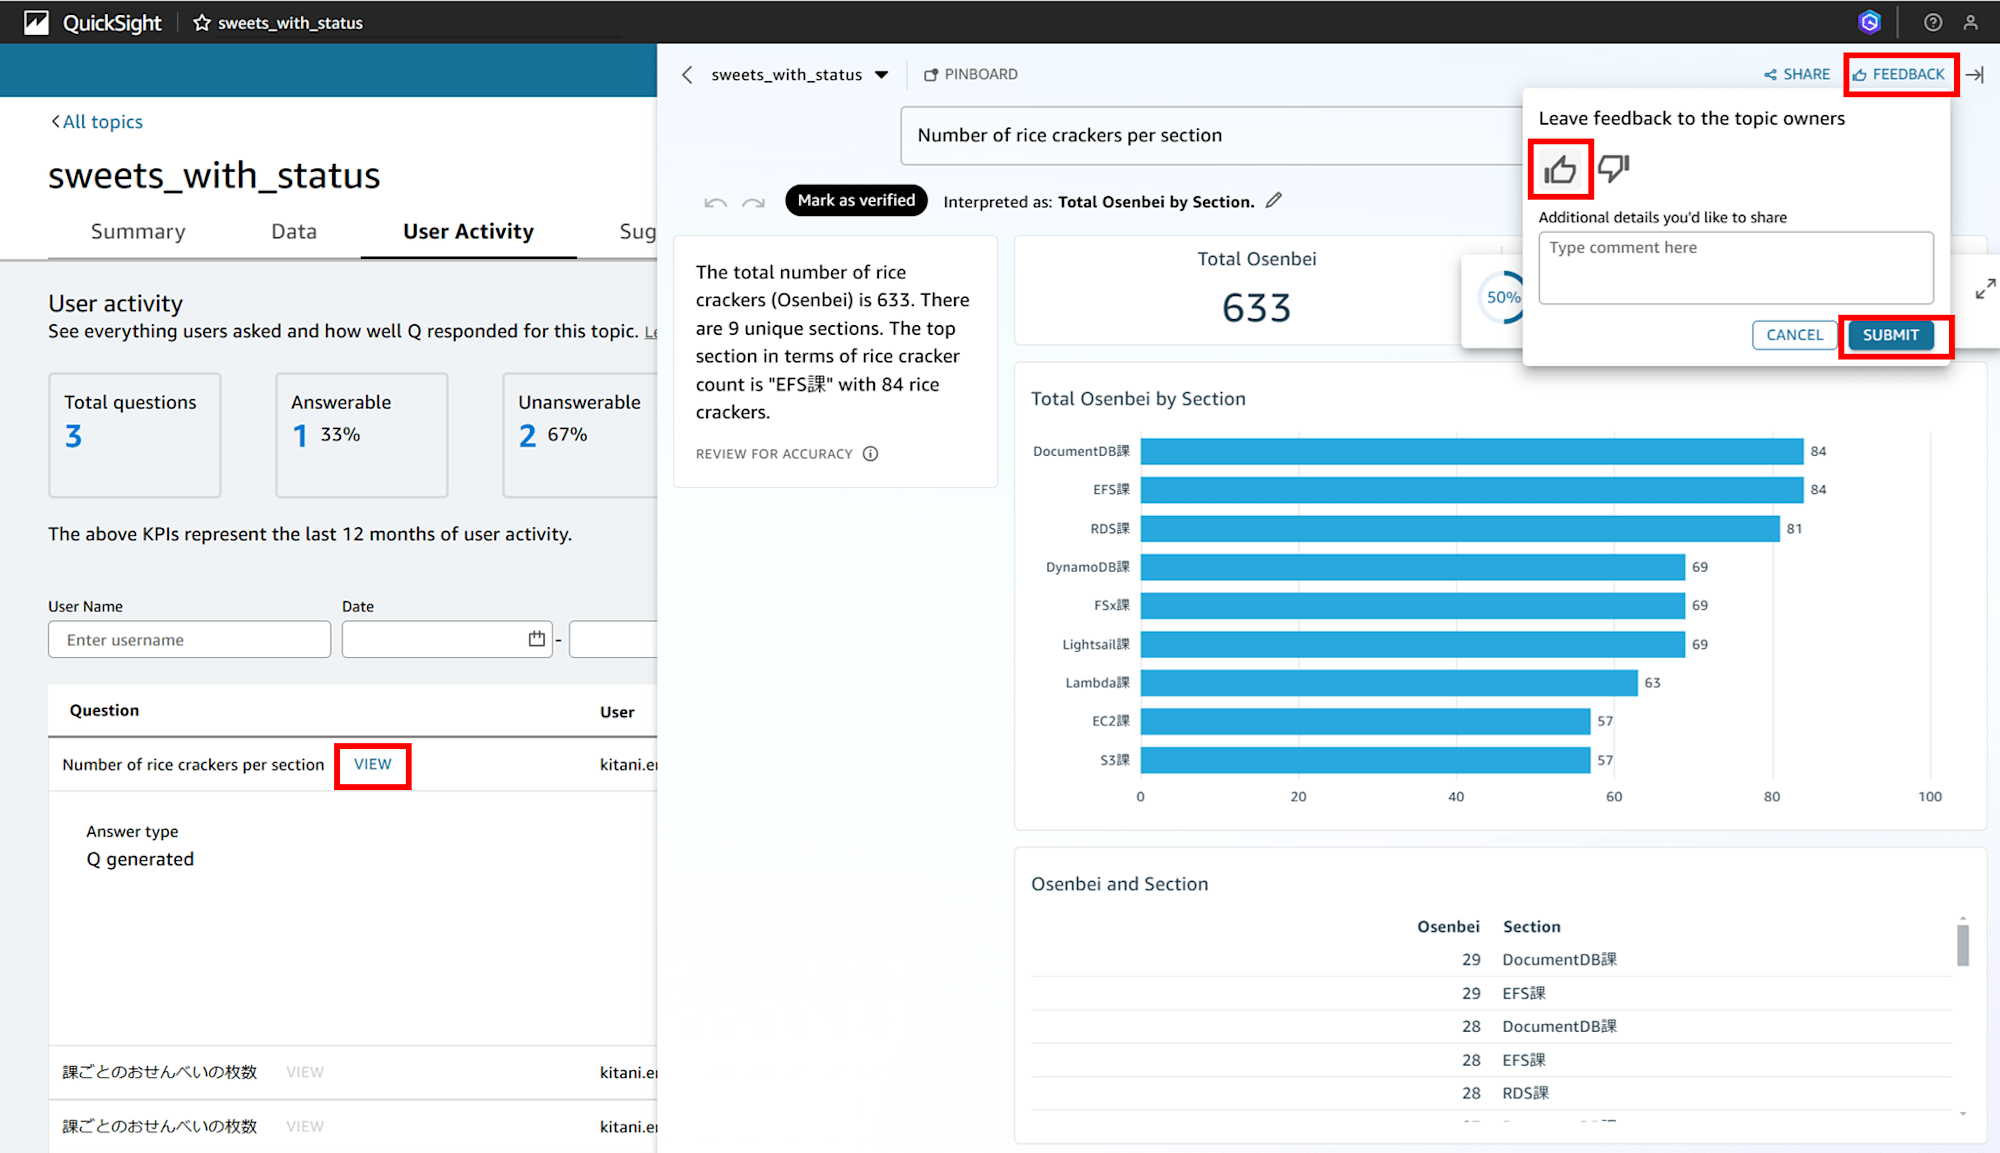Click the undo arrow icon
This screenshot has height=1153, width=2000.
tap(715, 202)
